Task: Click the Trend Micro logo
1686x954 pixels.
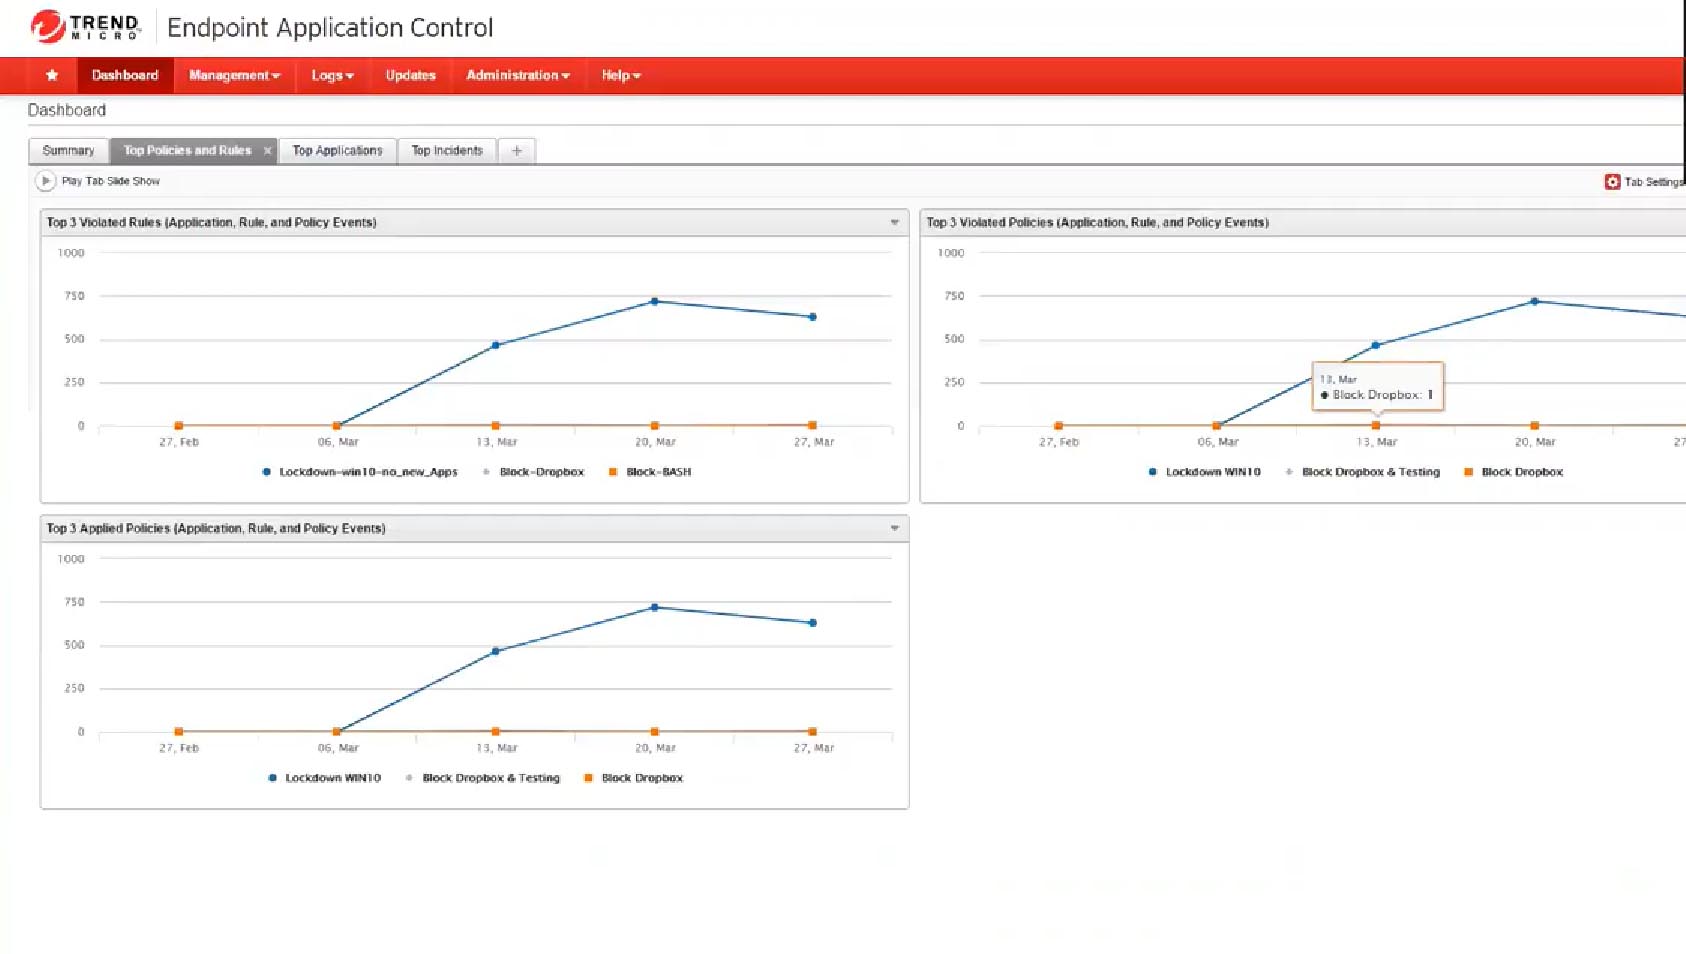Action: (x=86, y=27)
